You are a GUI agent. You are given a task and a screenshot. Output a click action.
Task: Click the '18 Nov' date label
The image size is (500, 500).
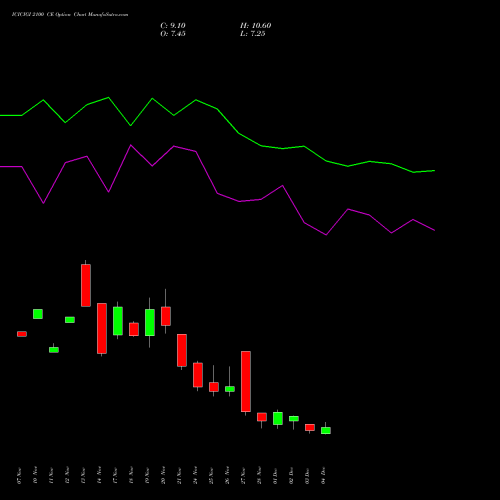click(x=131, y=476)
